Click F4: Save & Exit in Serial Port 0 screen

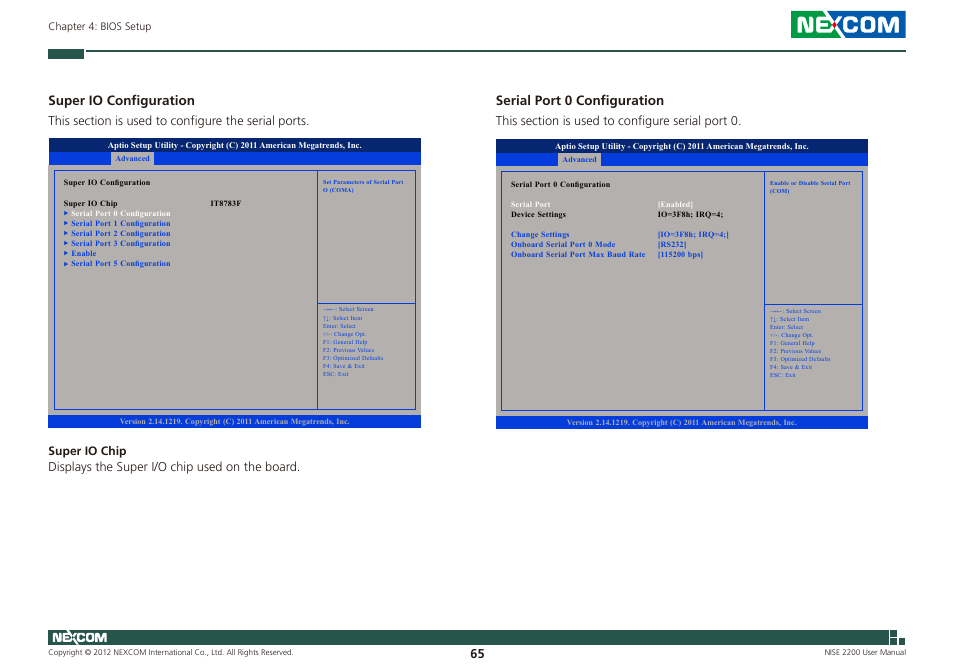[x=791, y=367]
